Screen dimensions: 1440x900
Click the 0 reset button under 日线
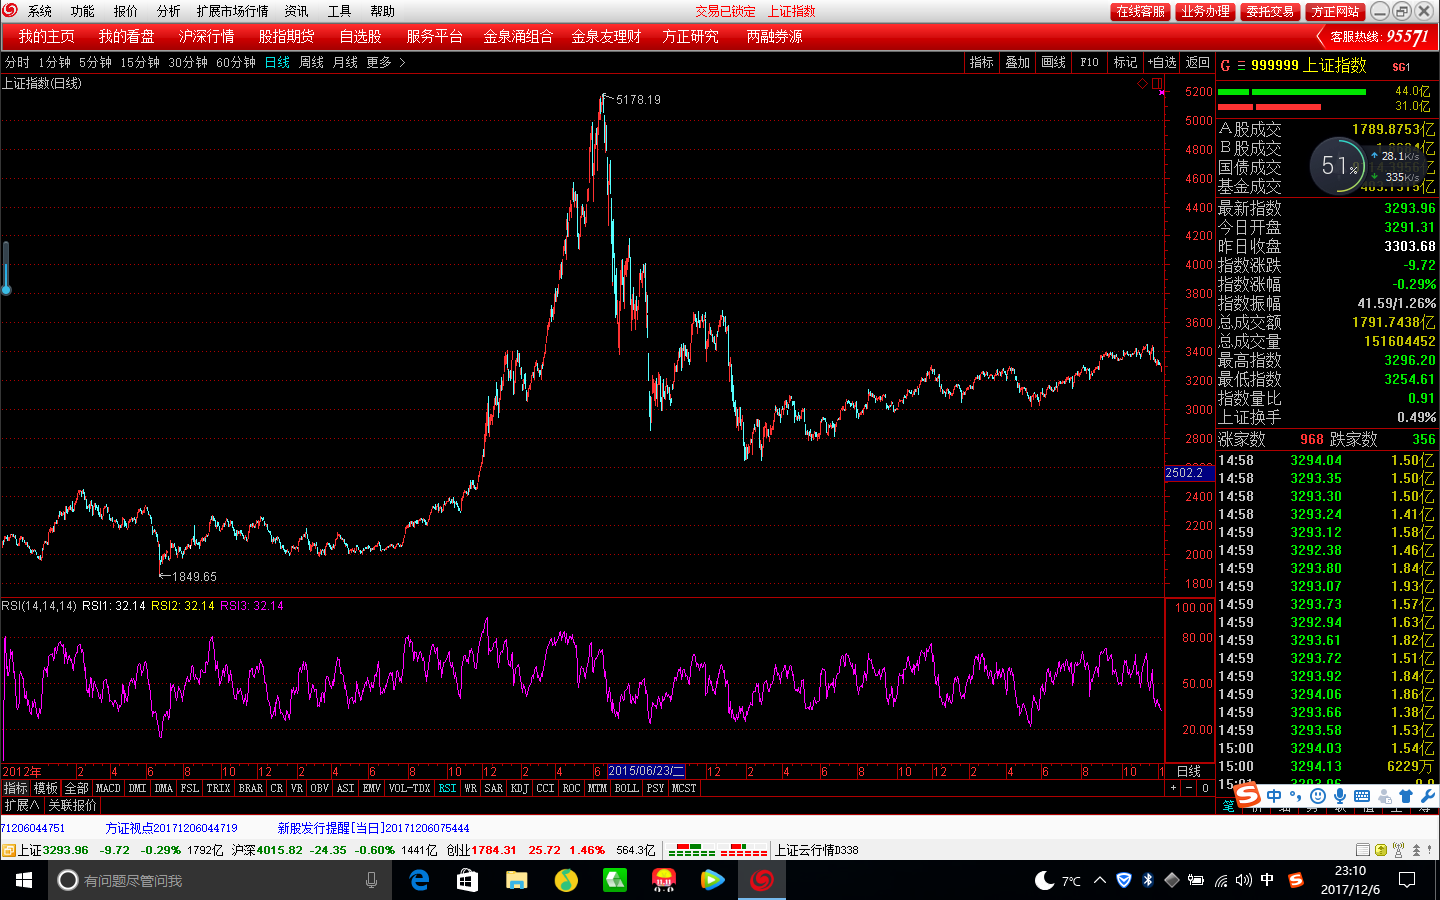1205,788
